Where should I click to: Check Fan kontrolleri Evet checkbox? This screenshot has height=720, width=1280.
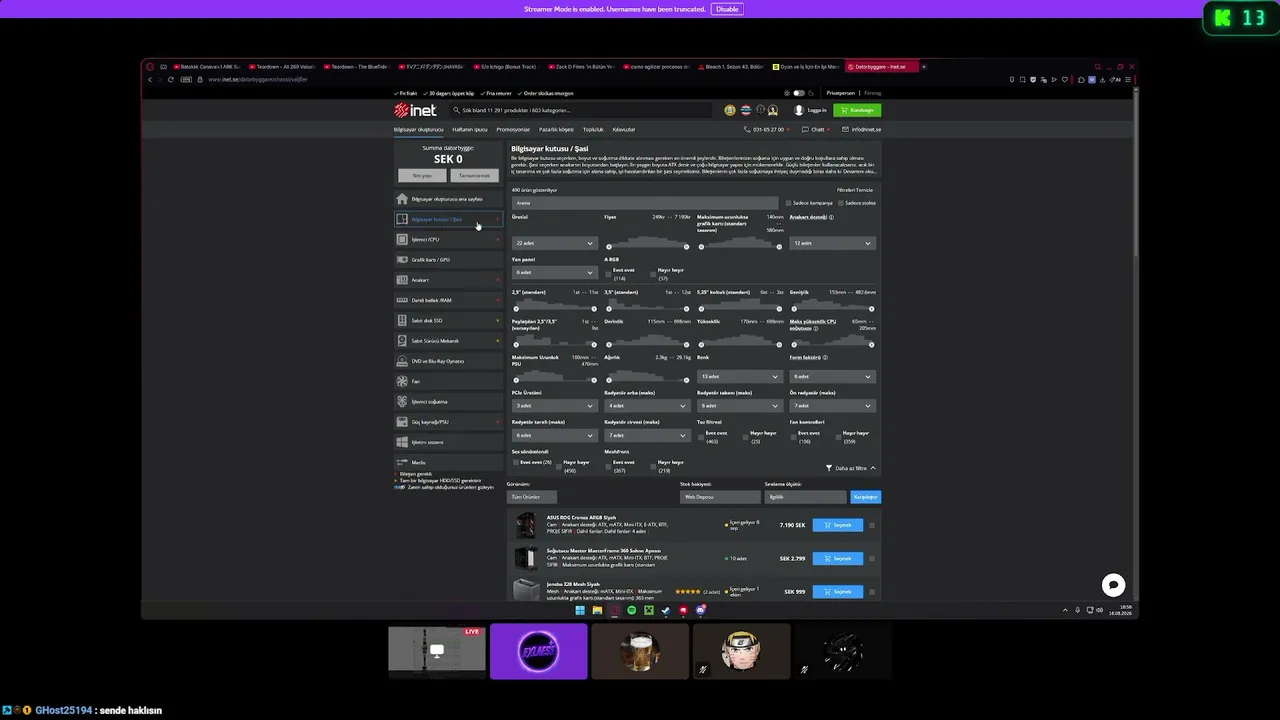[x=793, y=435]
